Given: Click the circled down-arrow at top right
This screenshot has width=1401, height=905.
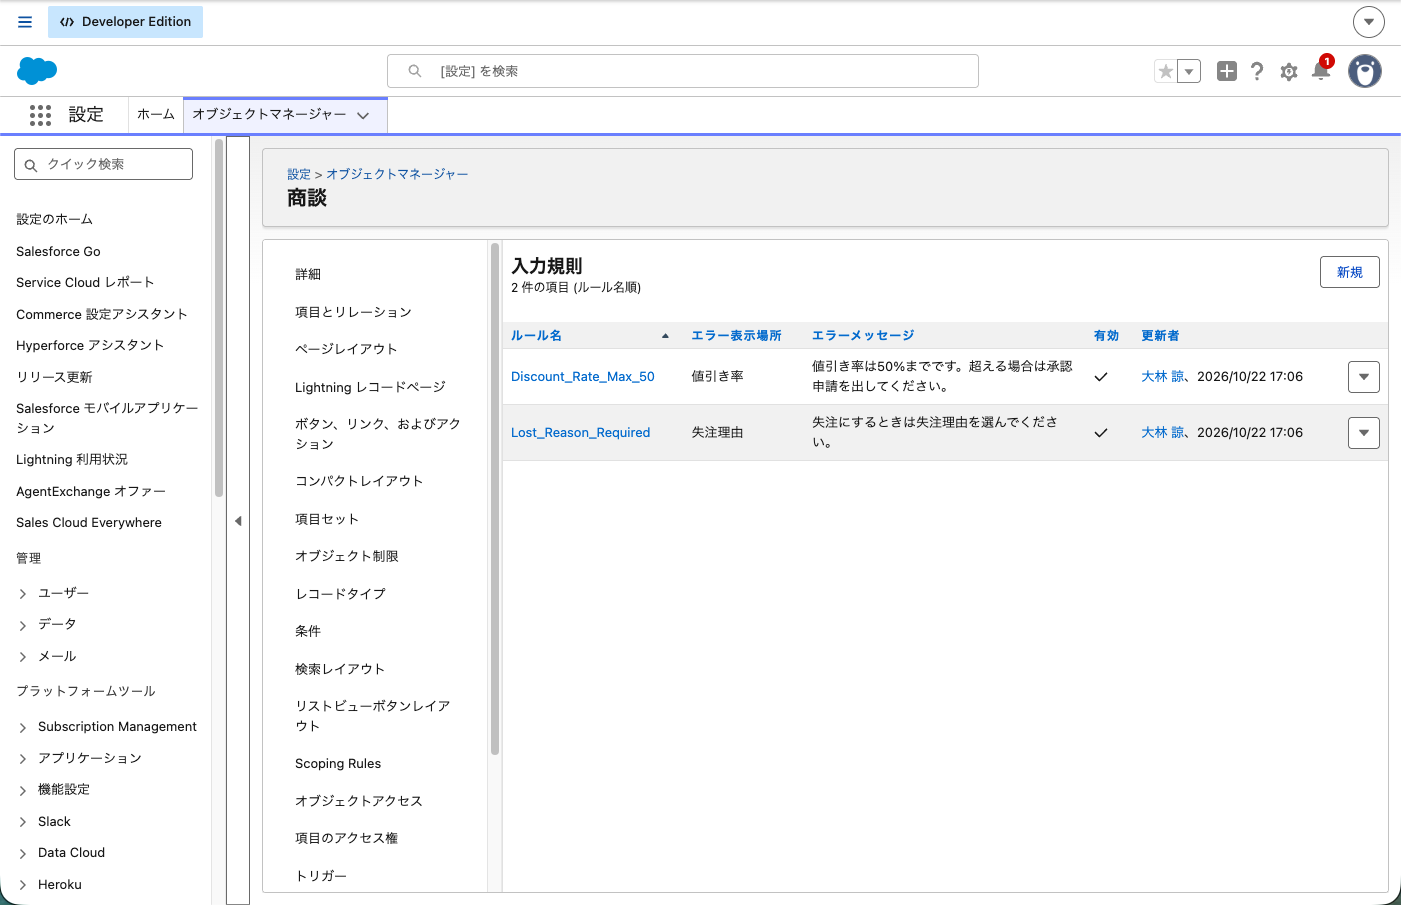Looking at the screenshot, I should click(1369, 21).
